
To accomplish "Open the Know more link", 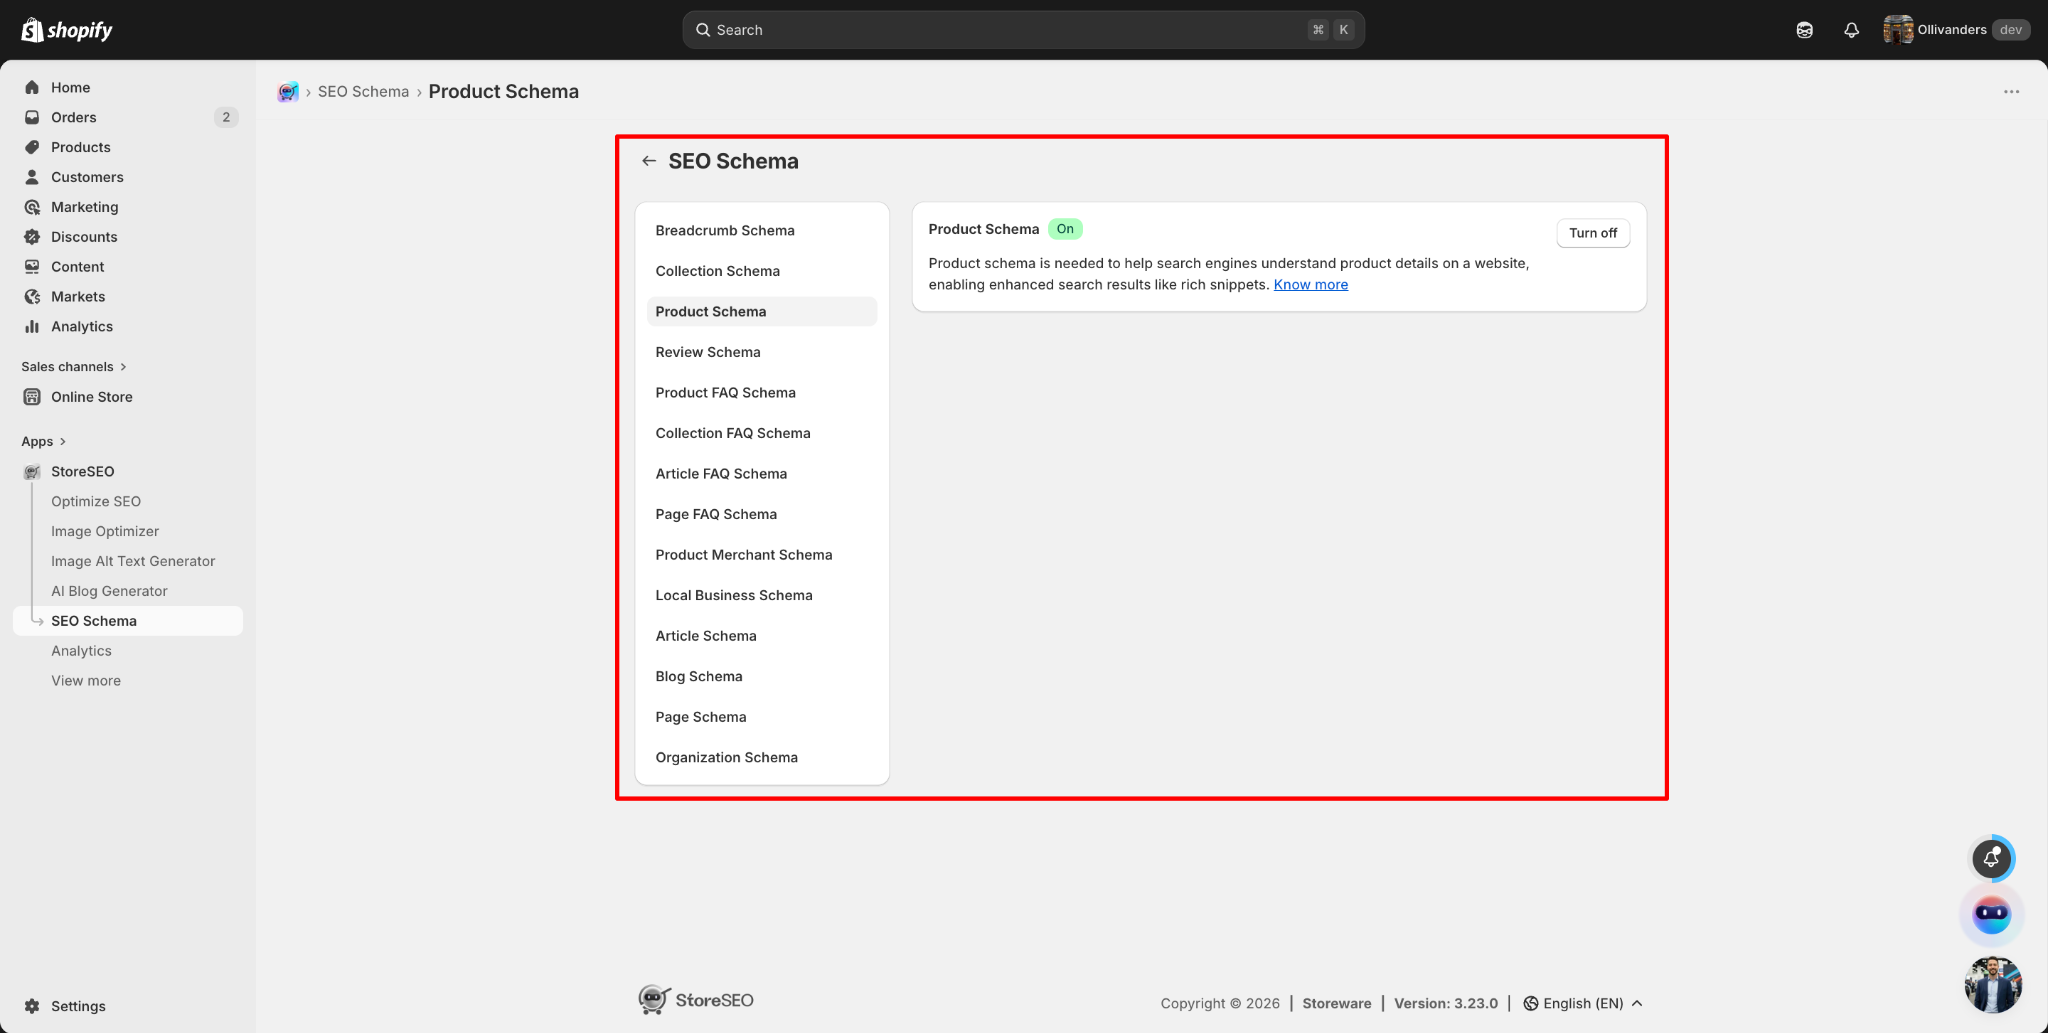I will point(1310,285).
